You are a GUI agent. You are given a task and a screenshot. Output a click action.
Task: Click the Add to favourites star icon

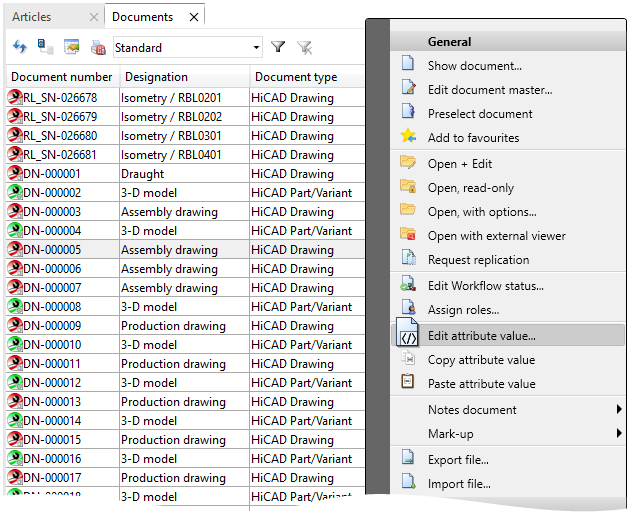pos(408,136)
